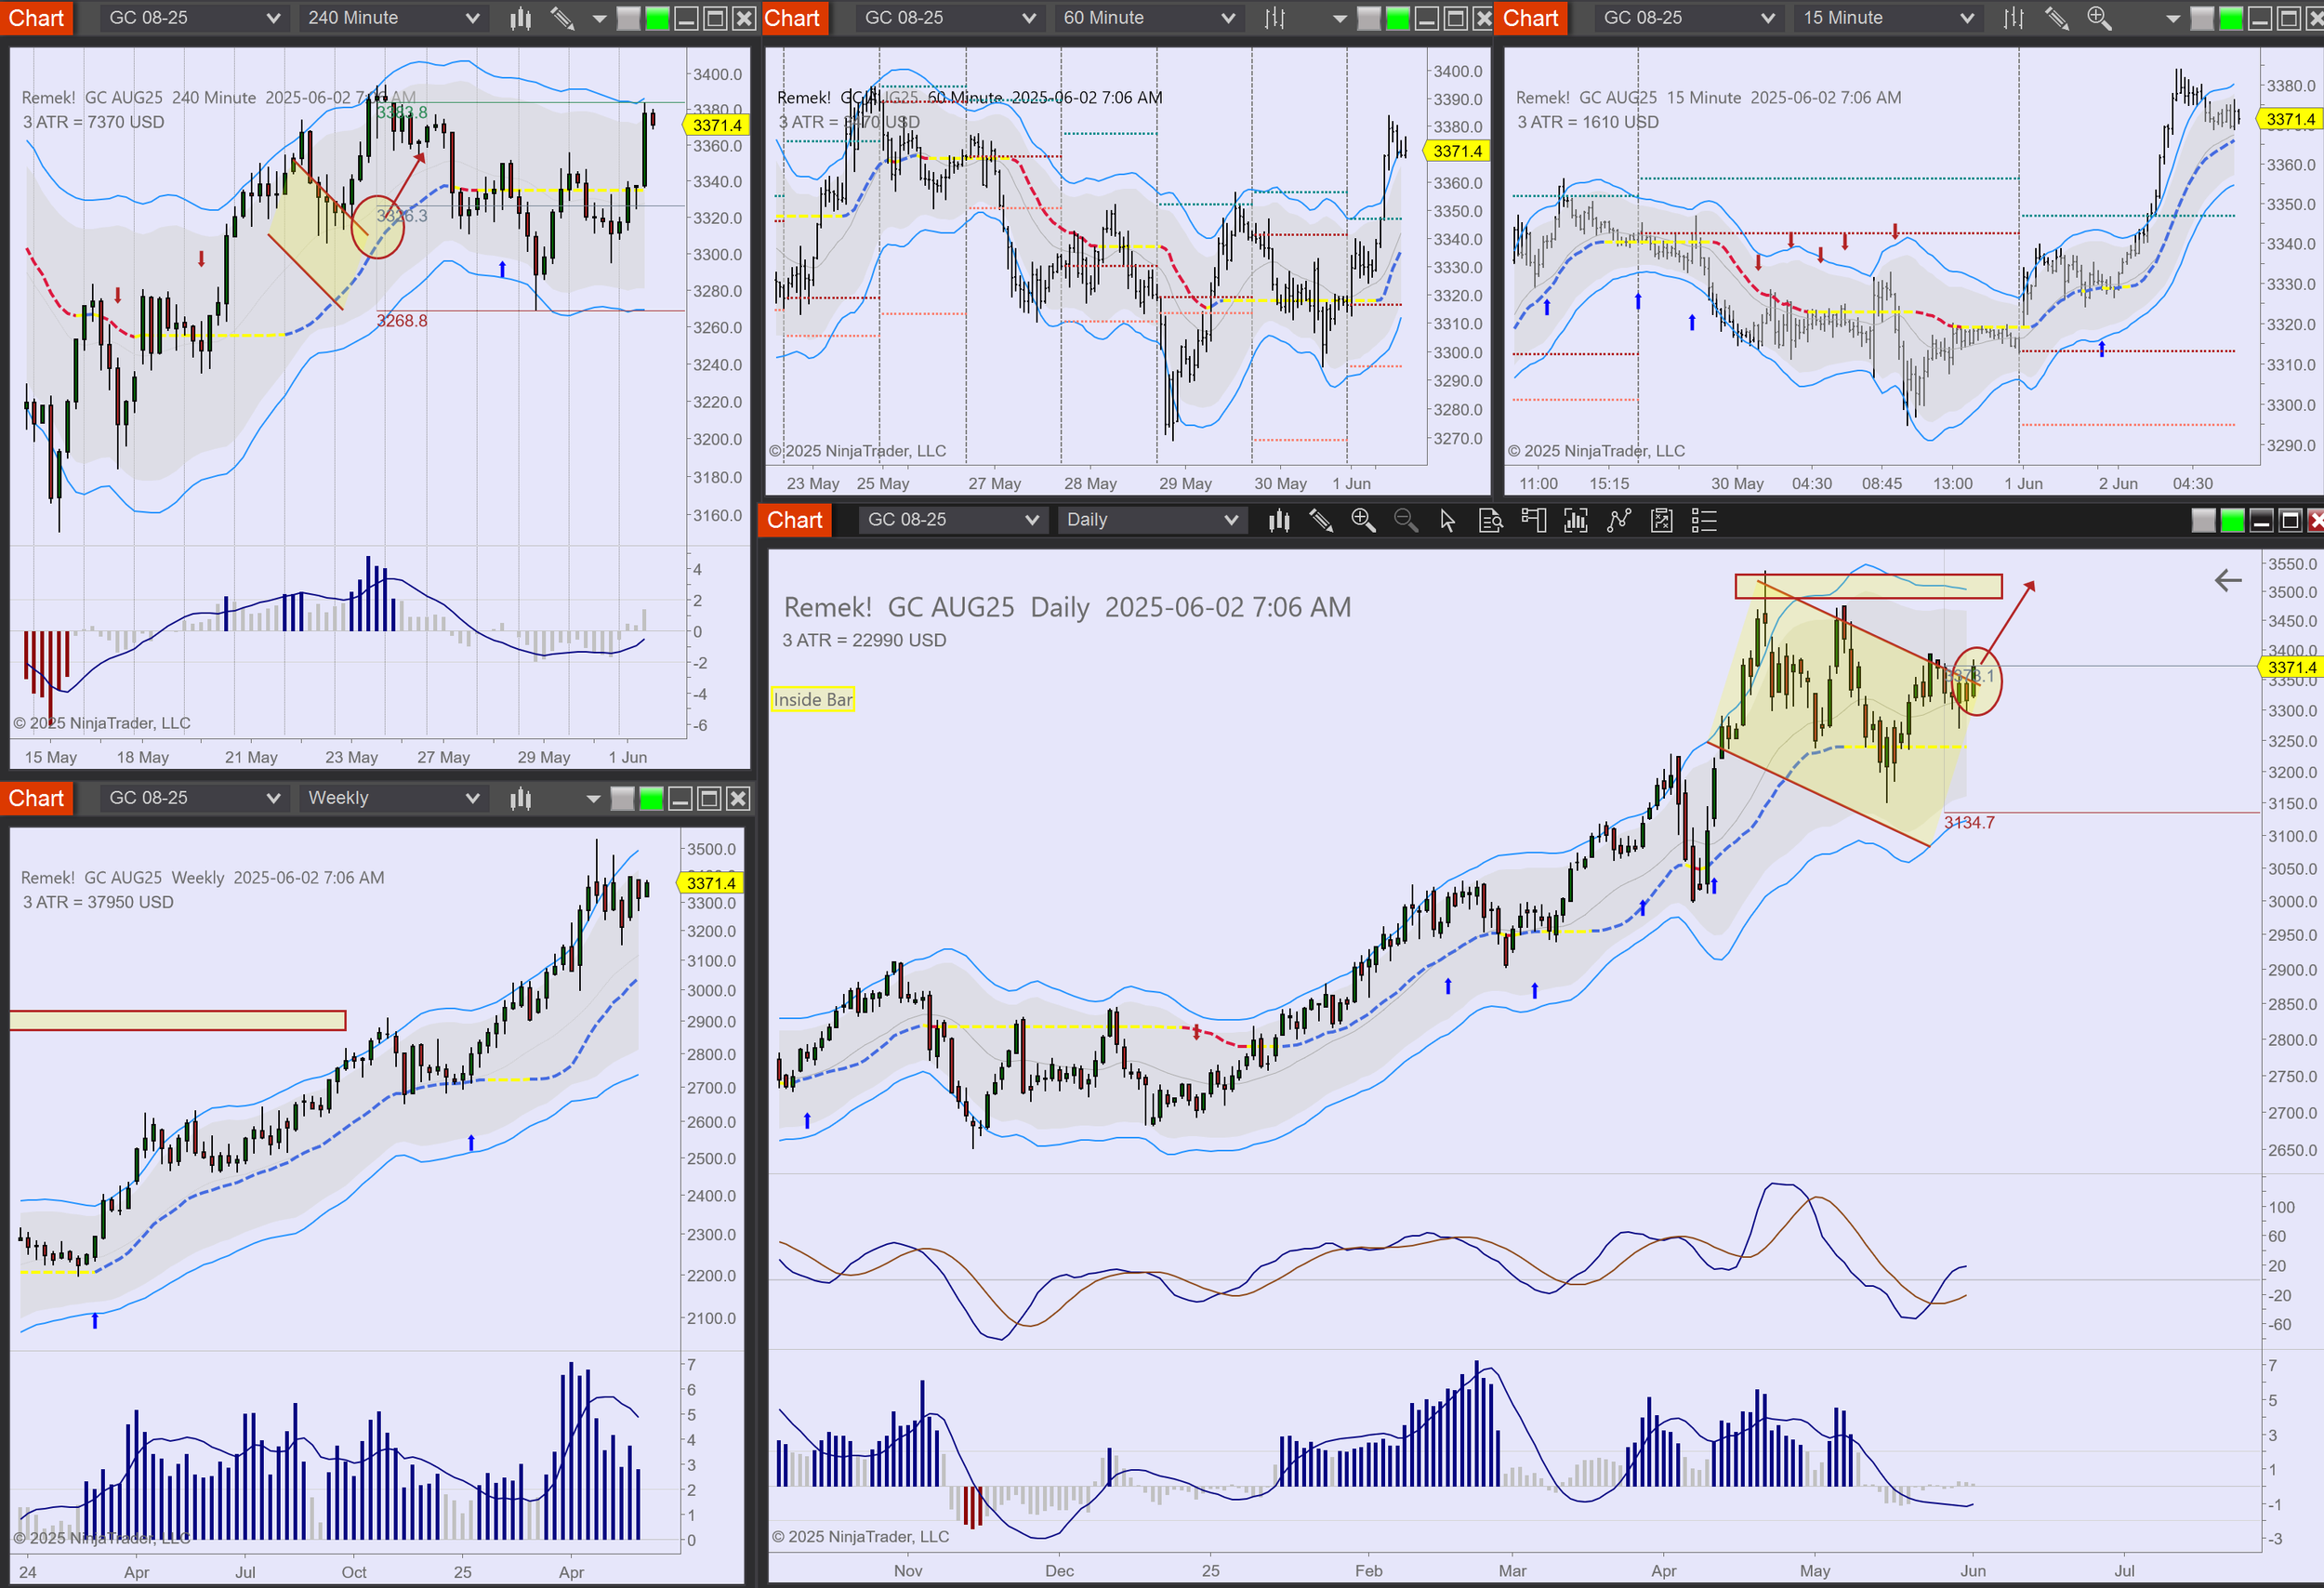Click Zoom Out magnifier in Daily chart
Screen dimensions: 2324x1588
[x=1405, y=520]
